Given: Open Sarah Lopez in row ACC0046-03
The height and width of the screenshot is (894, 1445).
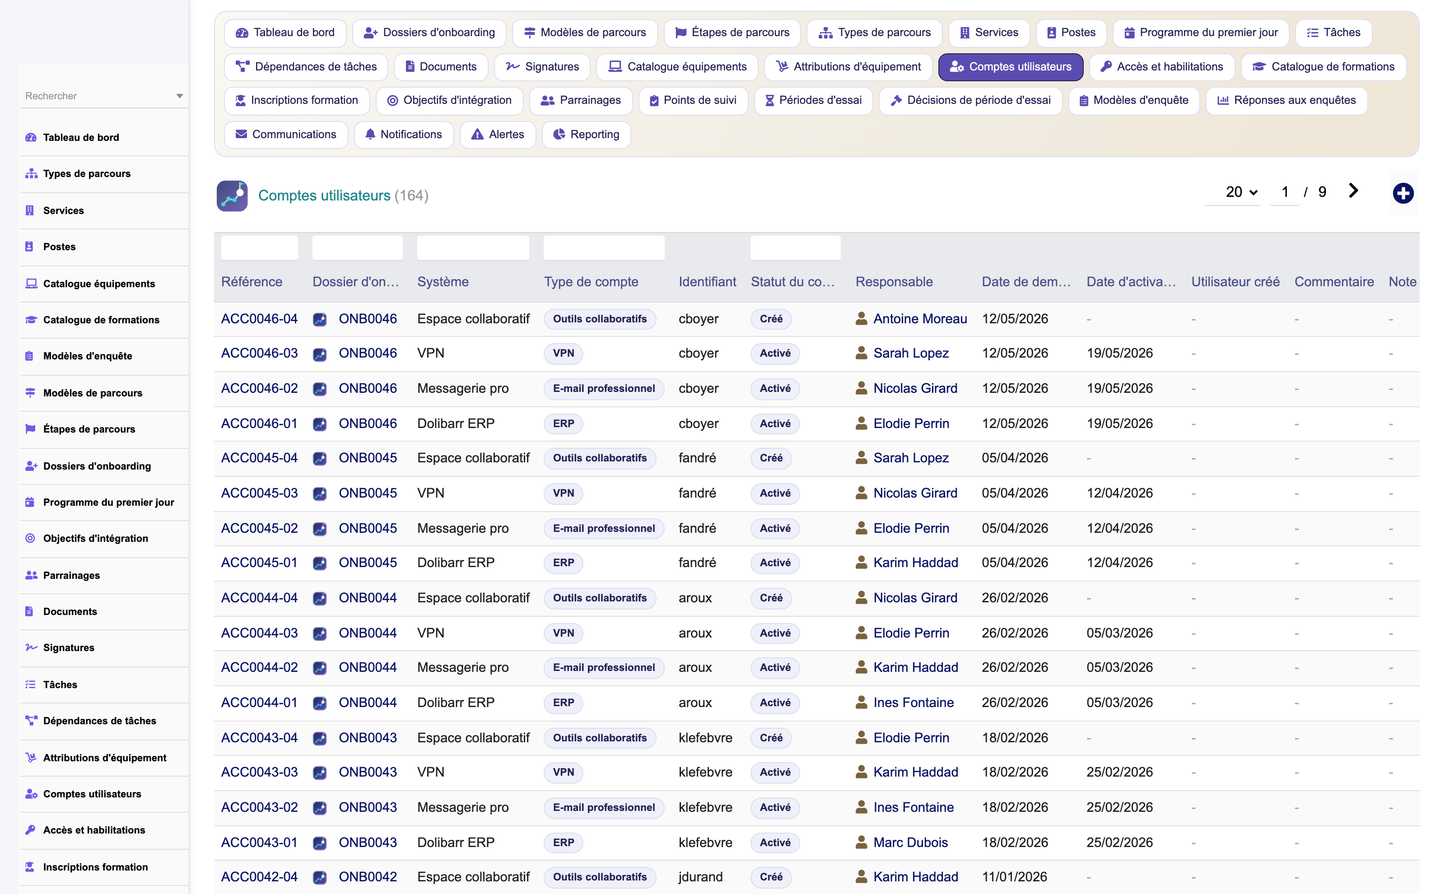Looking at the screenshot, I should pos(911,353).
